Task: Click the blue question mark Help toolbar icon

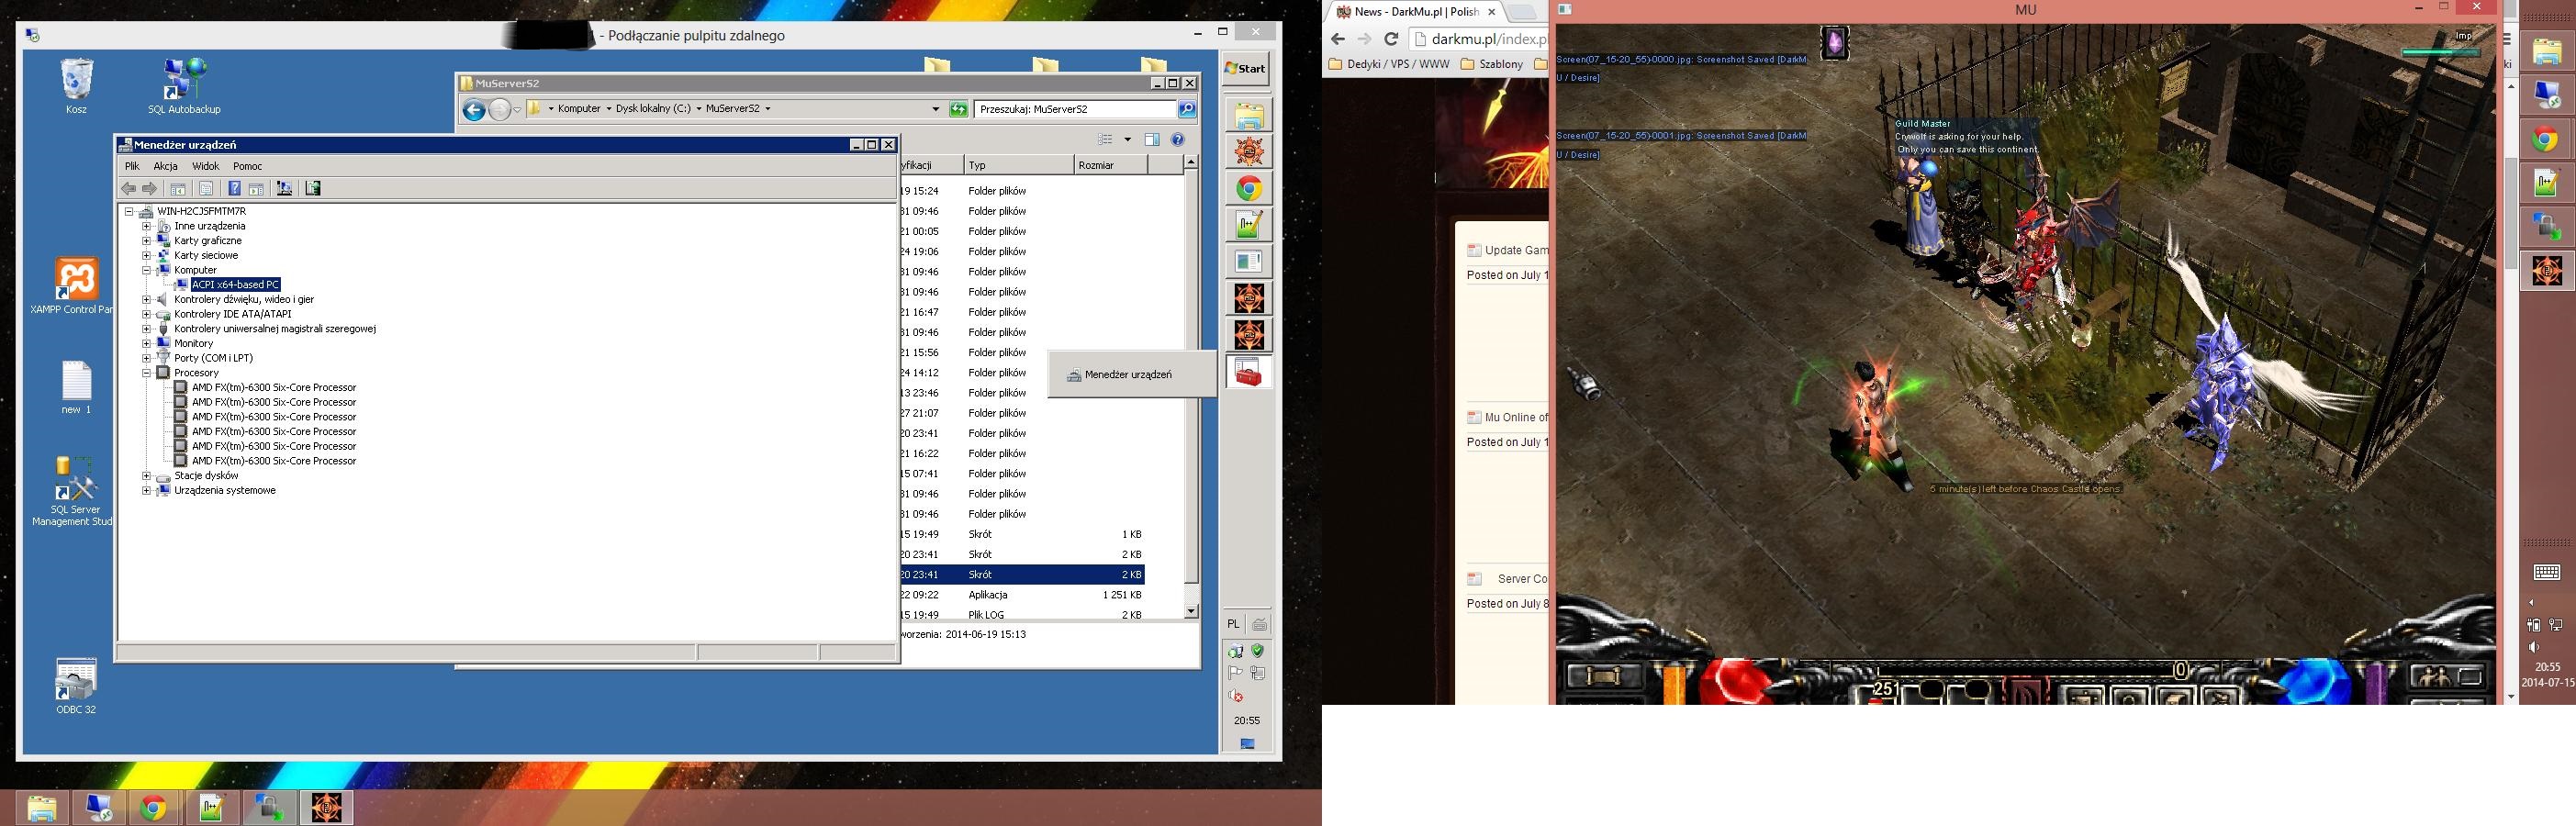Action: coord(234,189)
